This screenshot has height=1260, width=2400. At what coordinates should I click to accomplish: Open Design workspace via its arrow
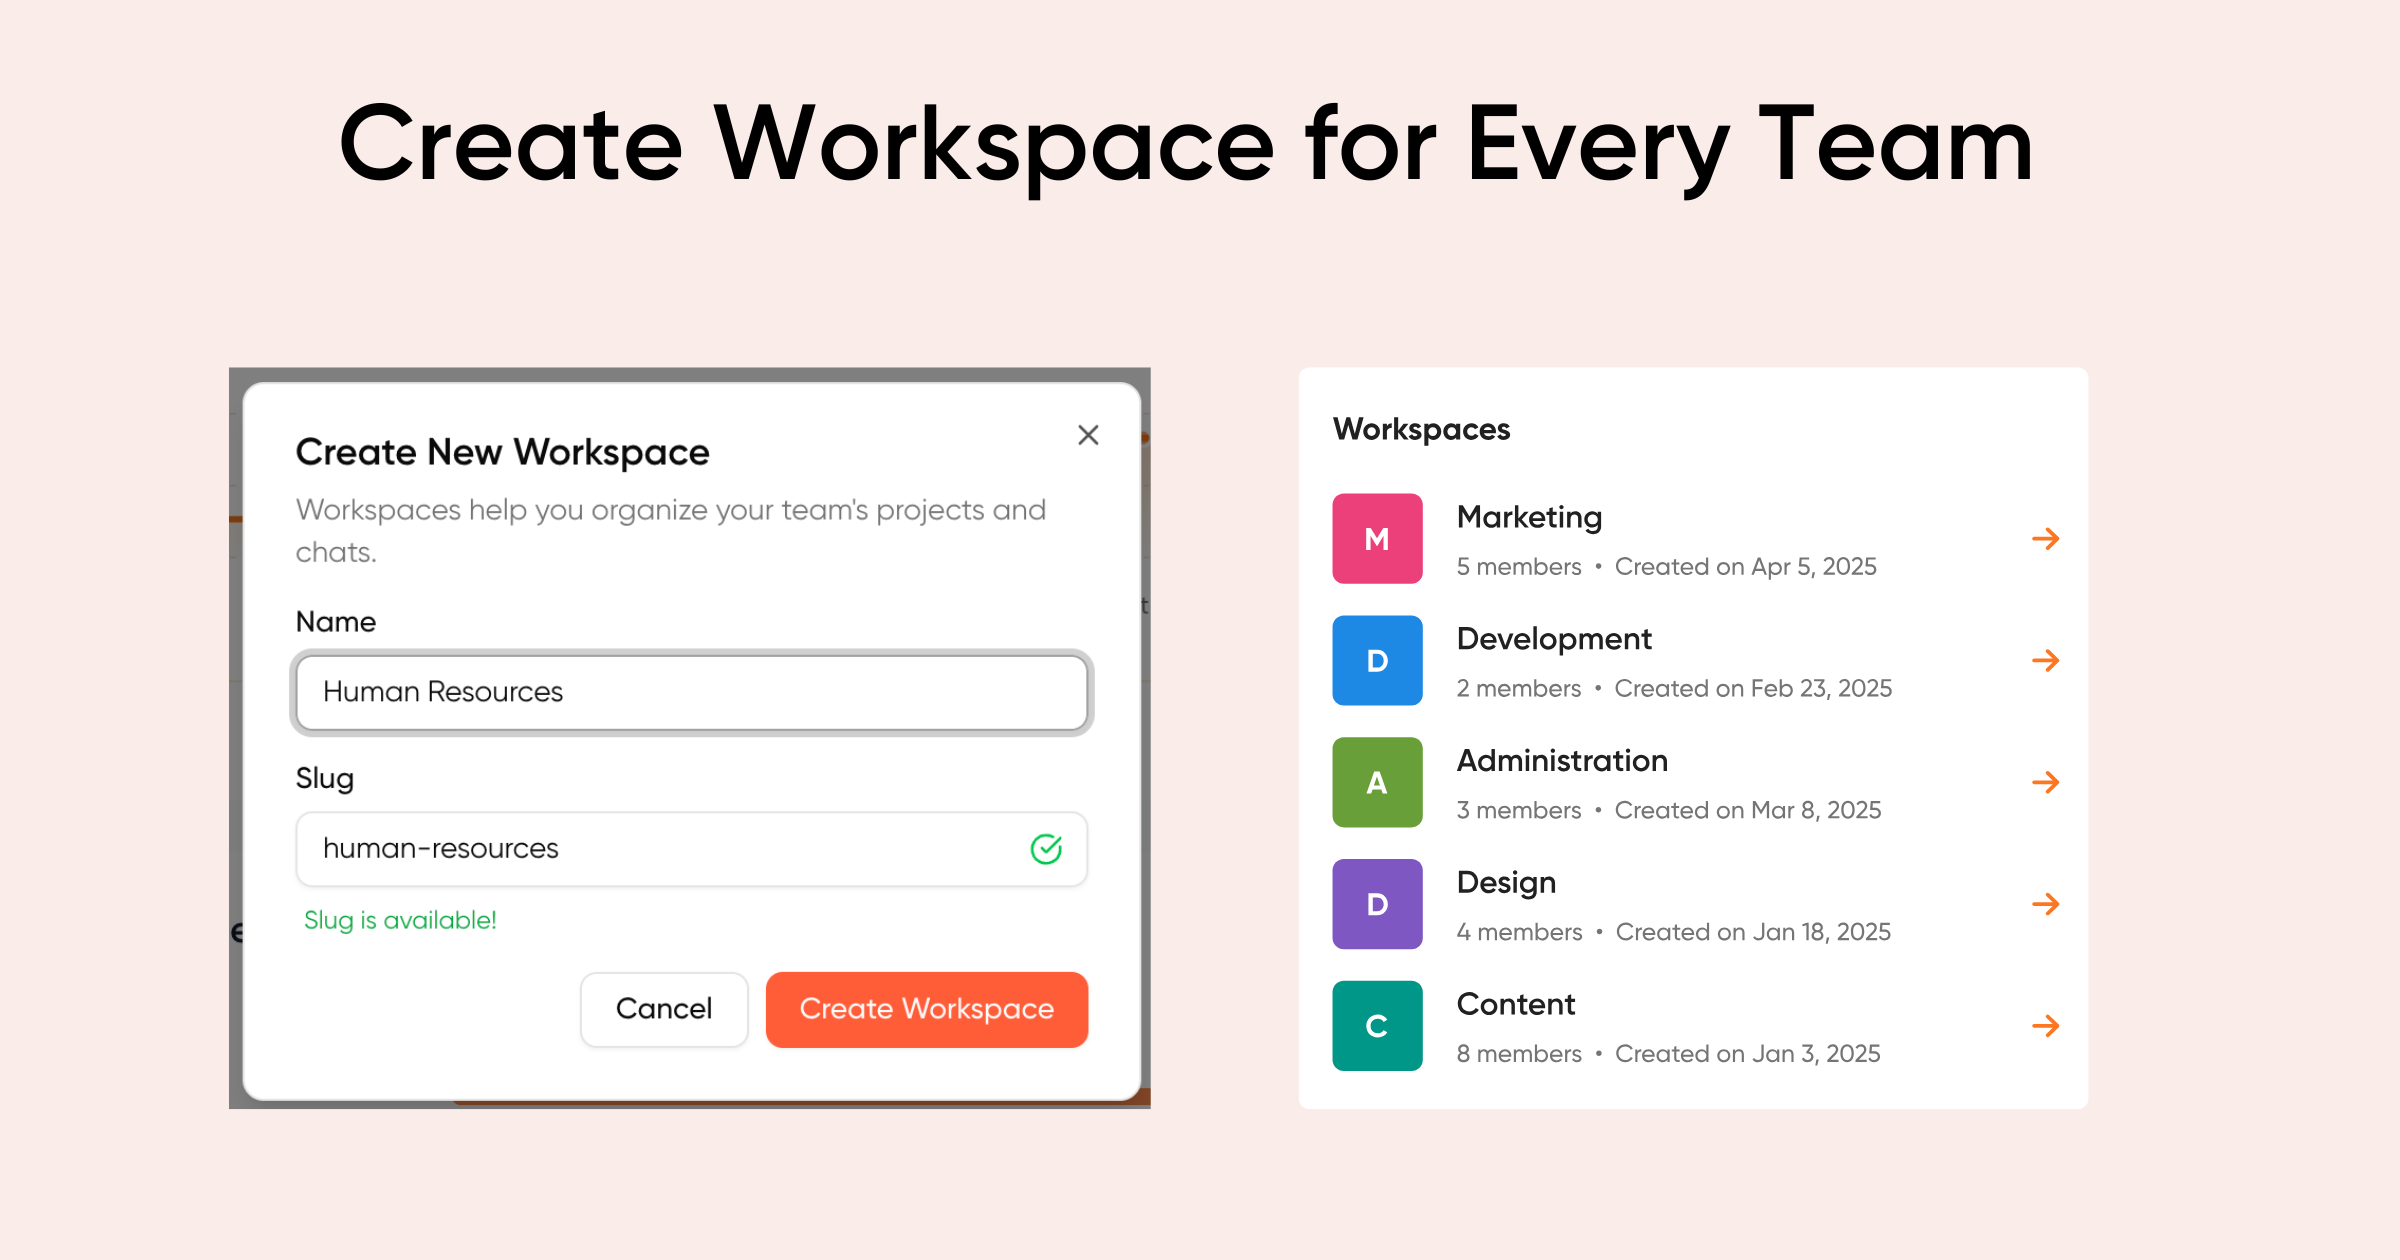pos(2046,903)
